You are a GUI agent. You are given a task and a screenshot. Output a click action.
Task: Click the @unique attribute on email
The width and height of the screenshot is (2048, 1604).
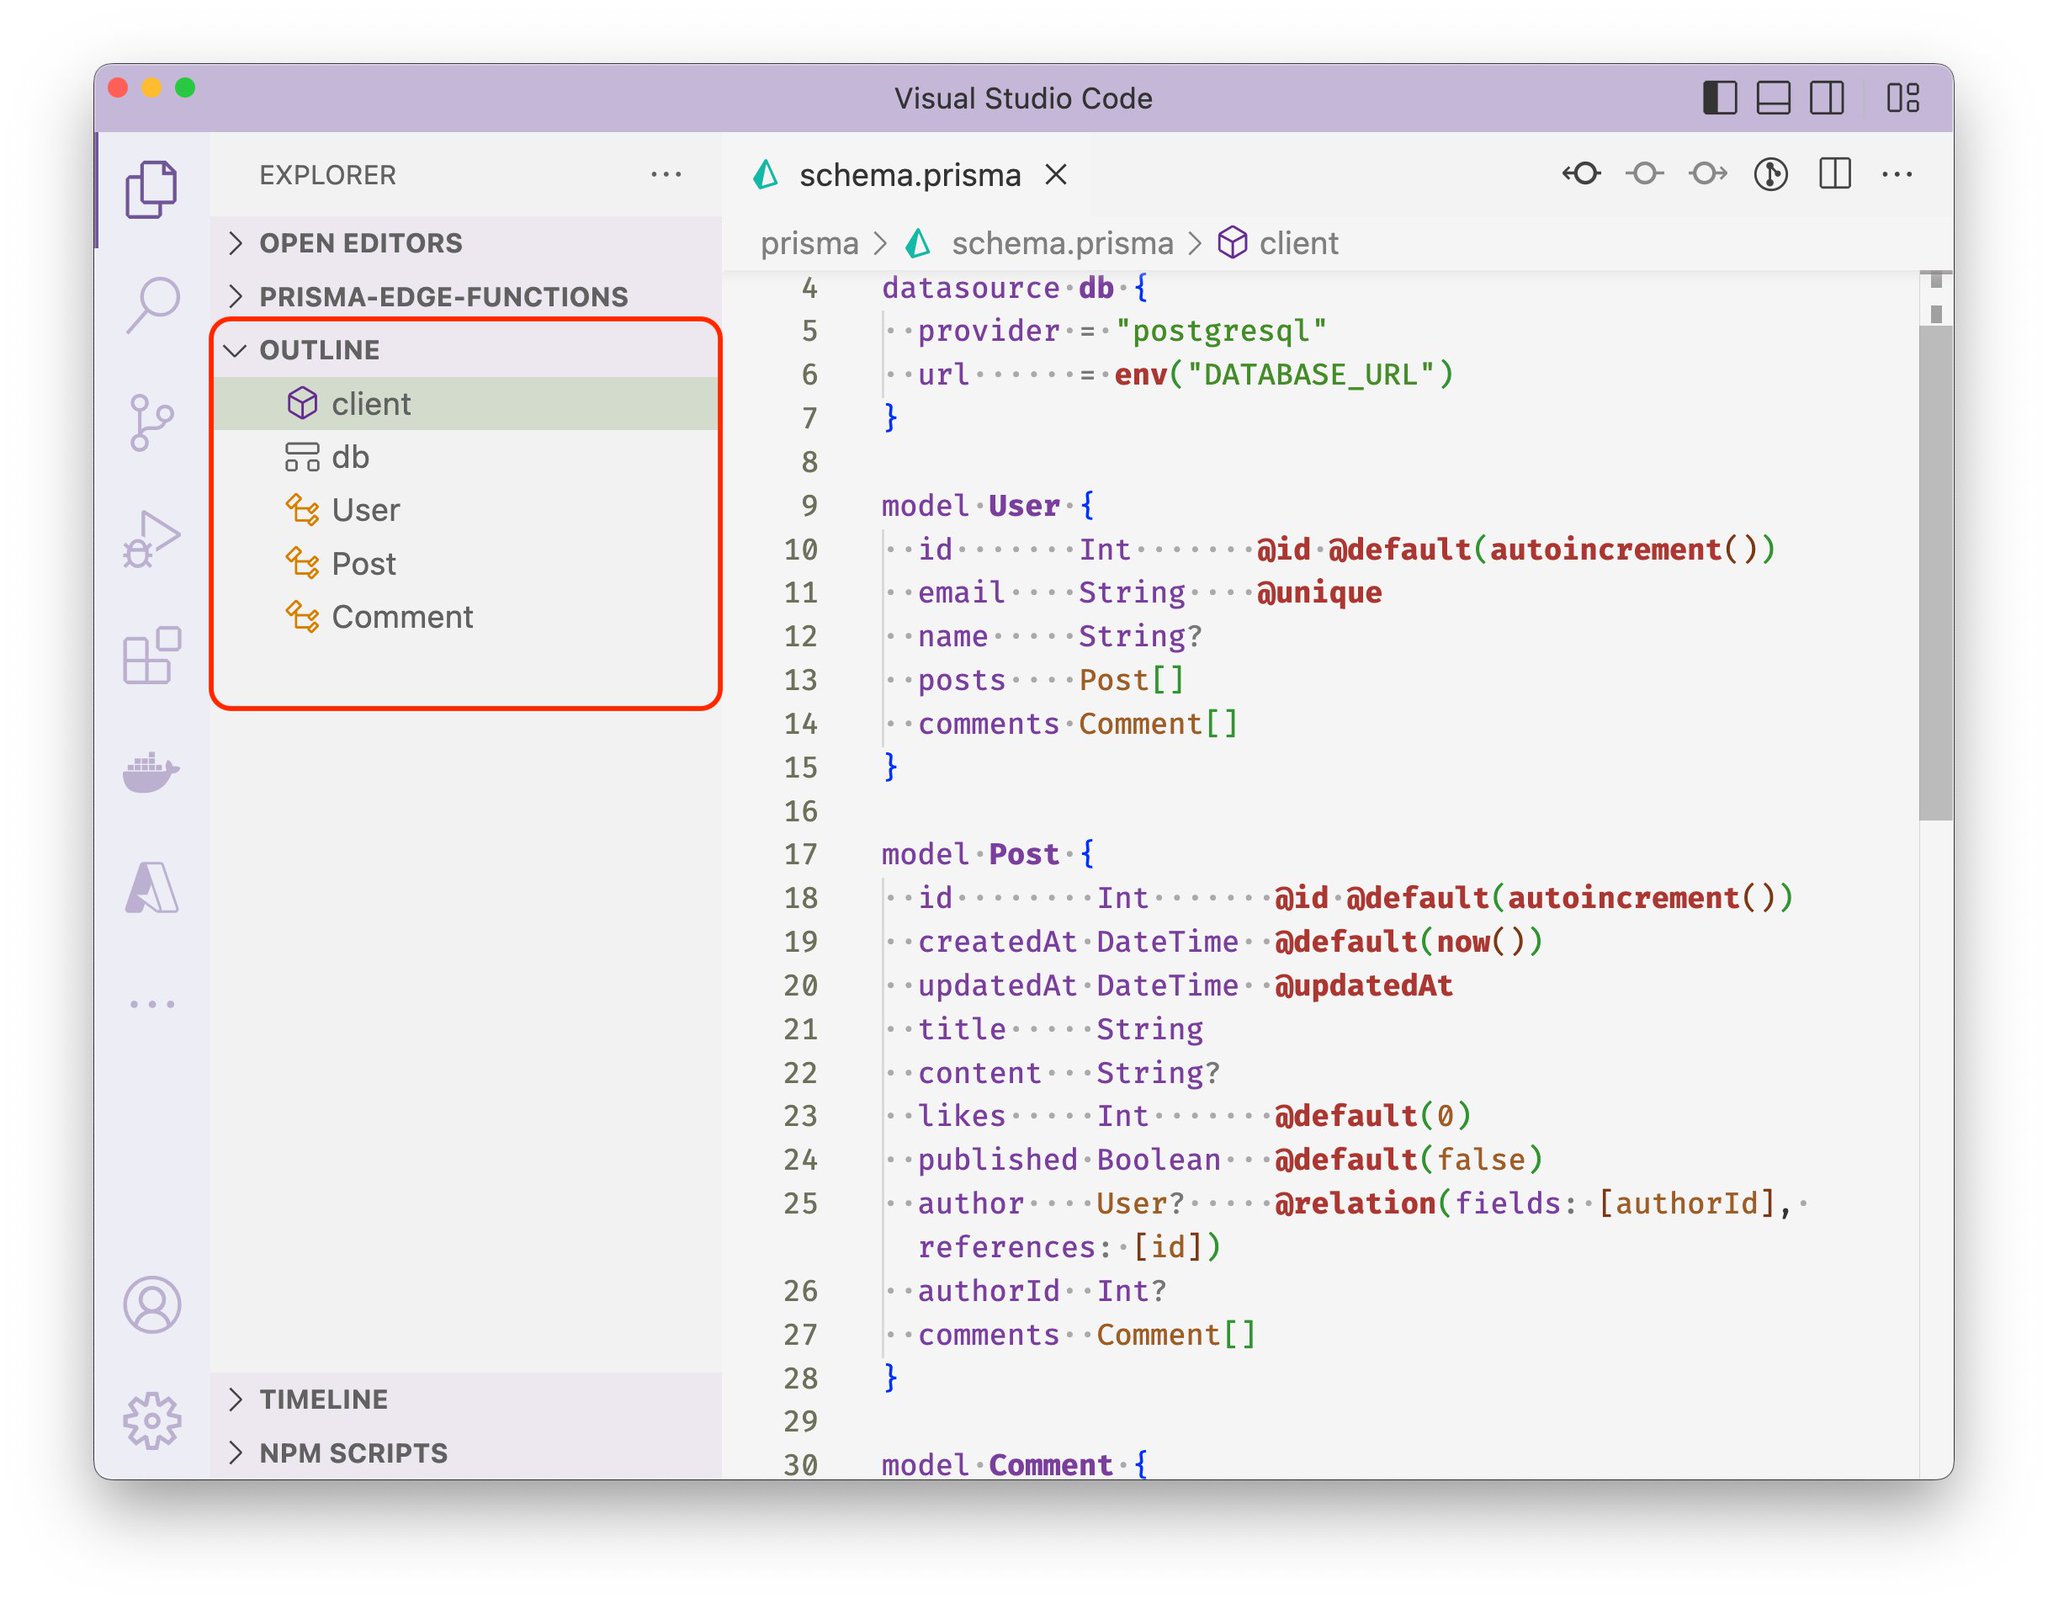(x=1319, y=593)
